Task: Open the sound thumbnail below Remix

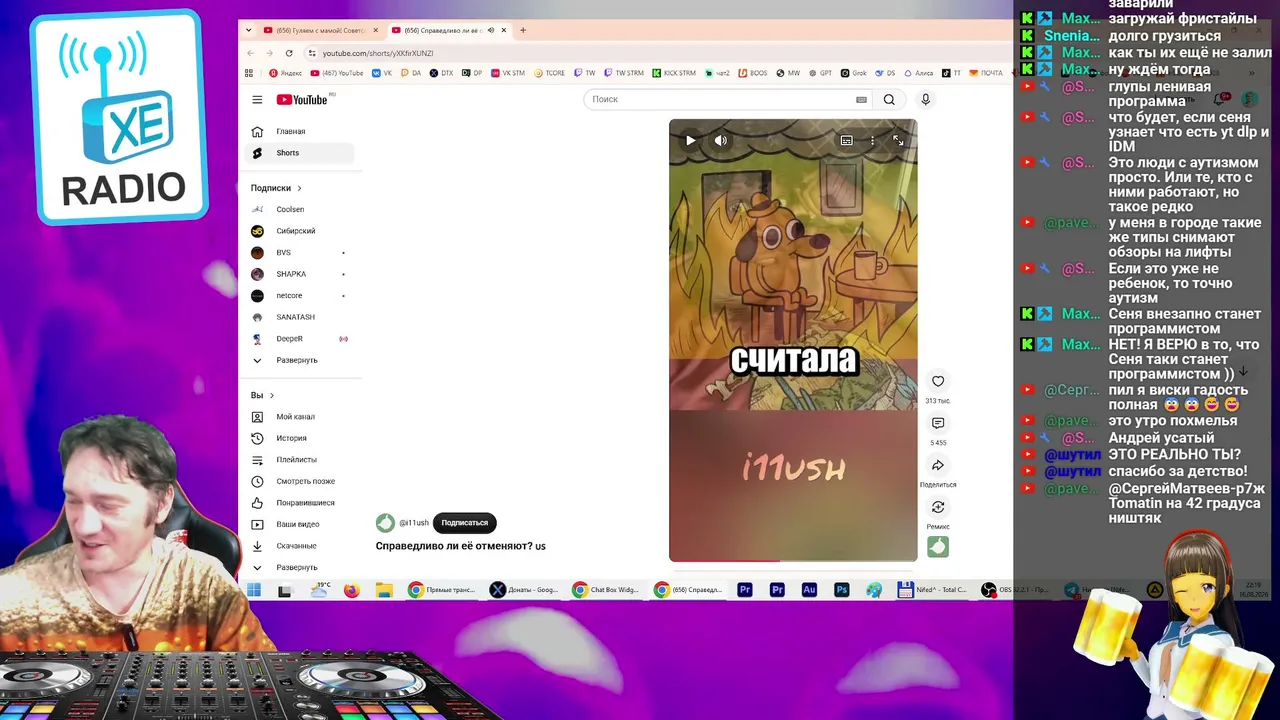Action: [x=938, y=547]
